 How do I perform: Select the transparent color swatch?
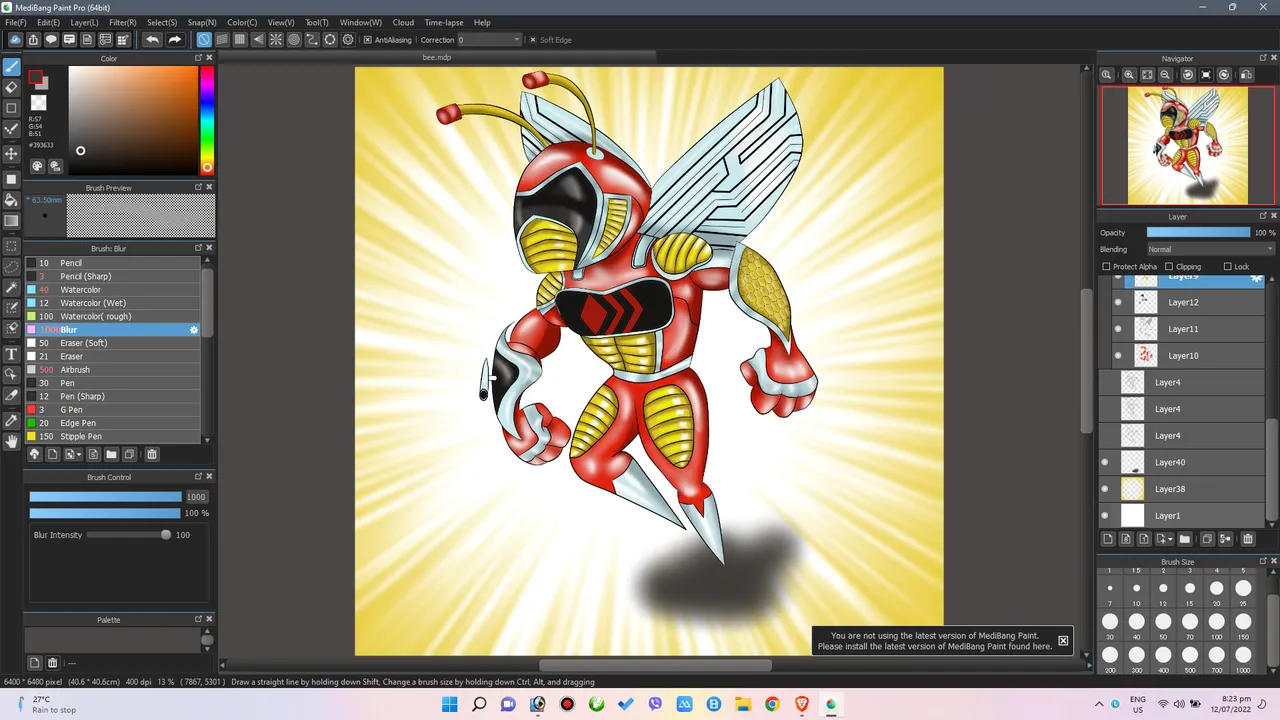39,103
